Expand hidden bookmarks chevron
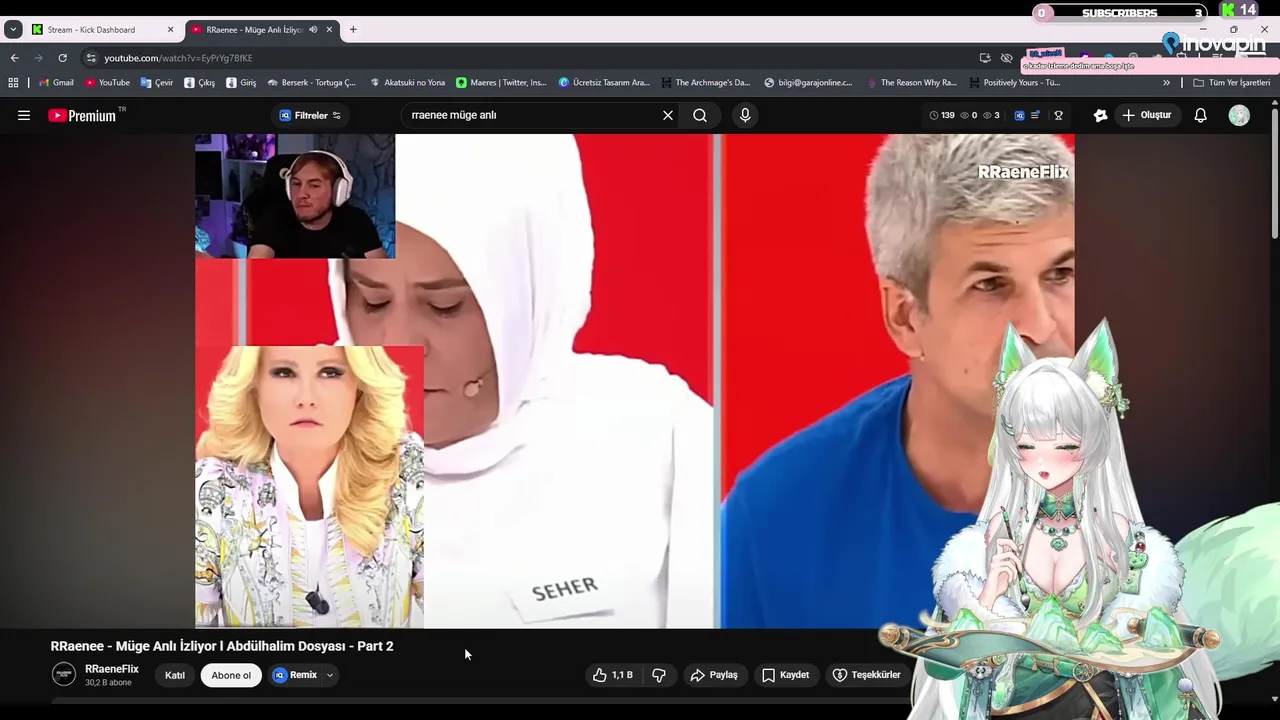The image size is (1280, 720). point(1166,83)
